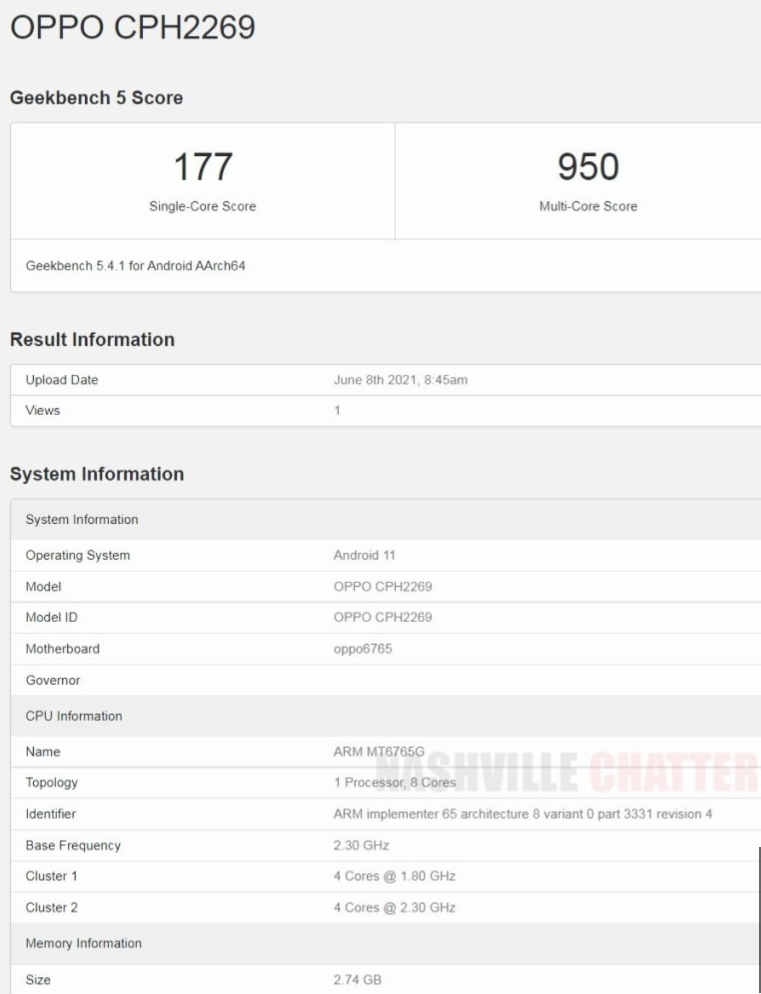The width and height of the screenshot is (761, 994).
Task: Select the base frequency value 2.30 GHz
Action: (x=361, y=846)
